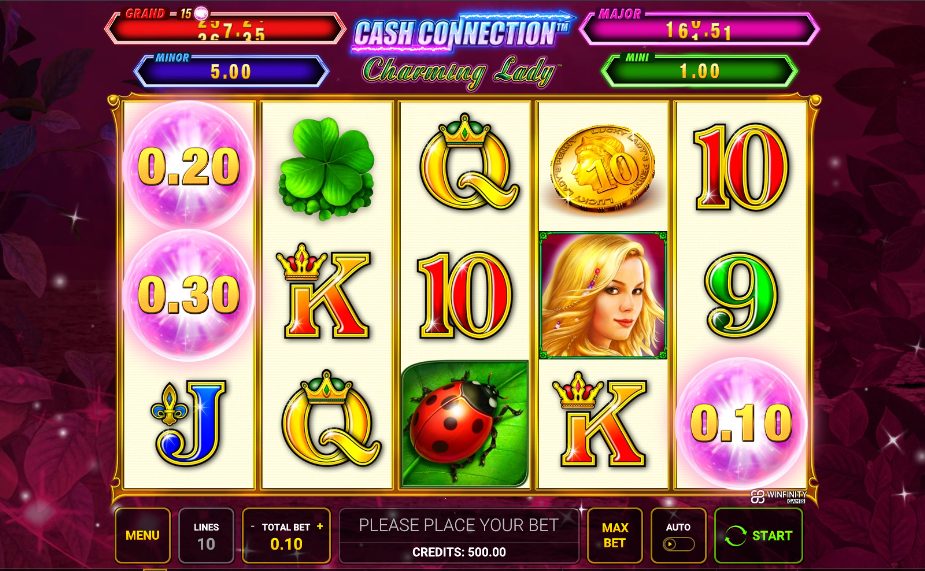The width and height of the screenshot is (925, 571).
Task: Click the pink orb showing 0.20
Action: click(x=189, y=166)
